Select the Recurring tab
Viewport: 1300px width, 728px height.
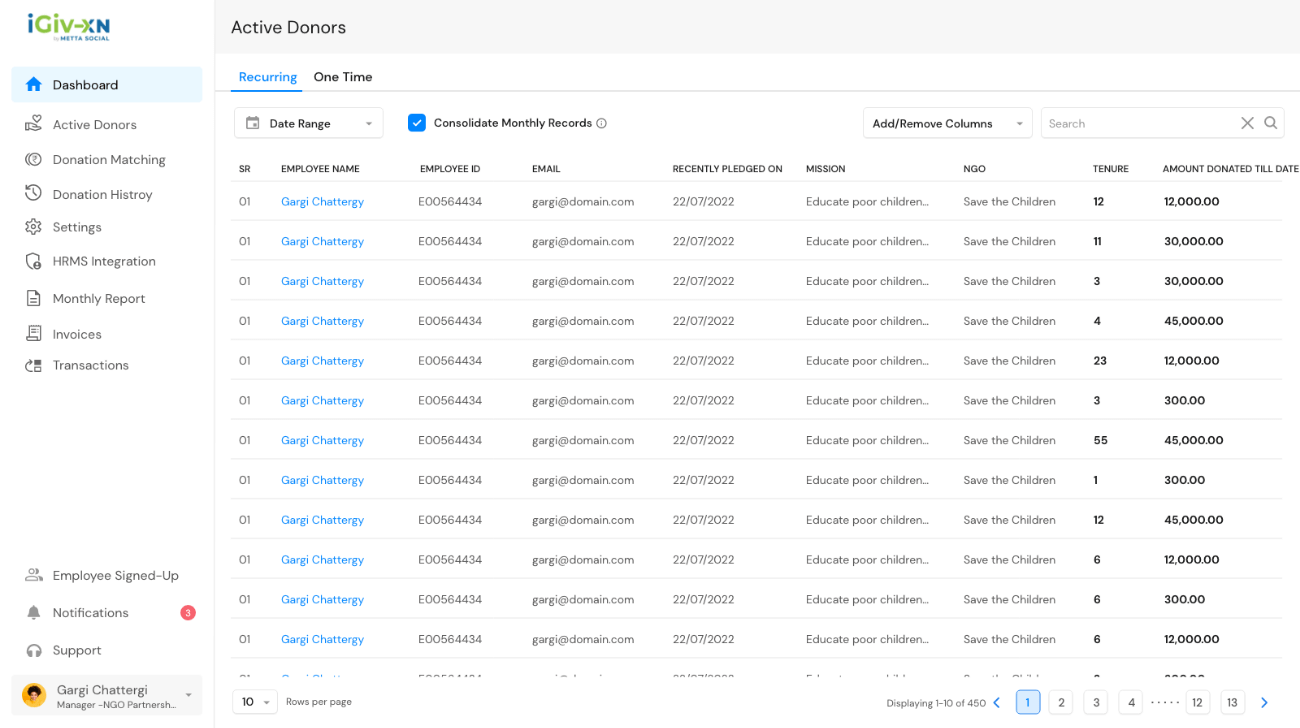pos(267,77)
